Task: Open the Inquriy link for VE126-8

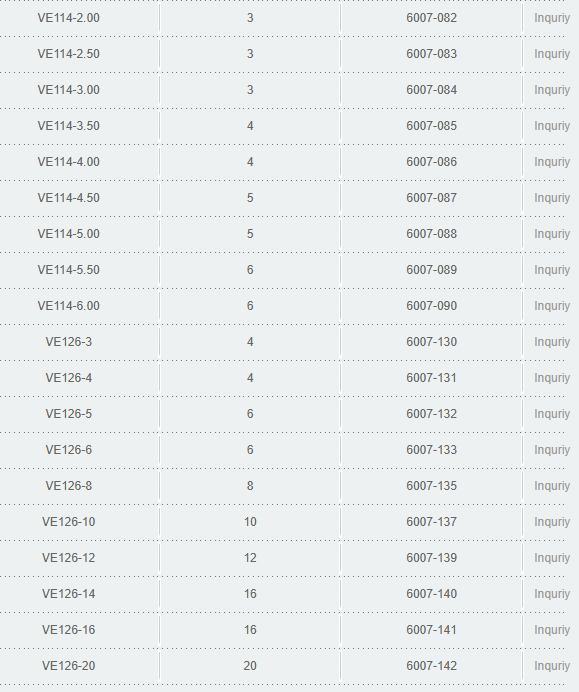Action: [x=552, y=486]
